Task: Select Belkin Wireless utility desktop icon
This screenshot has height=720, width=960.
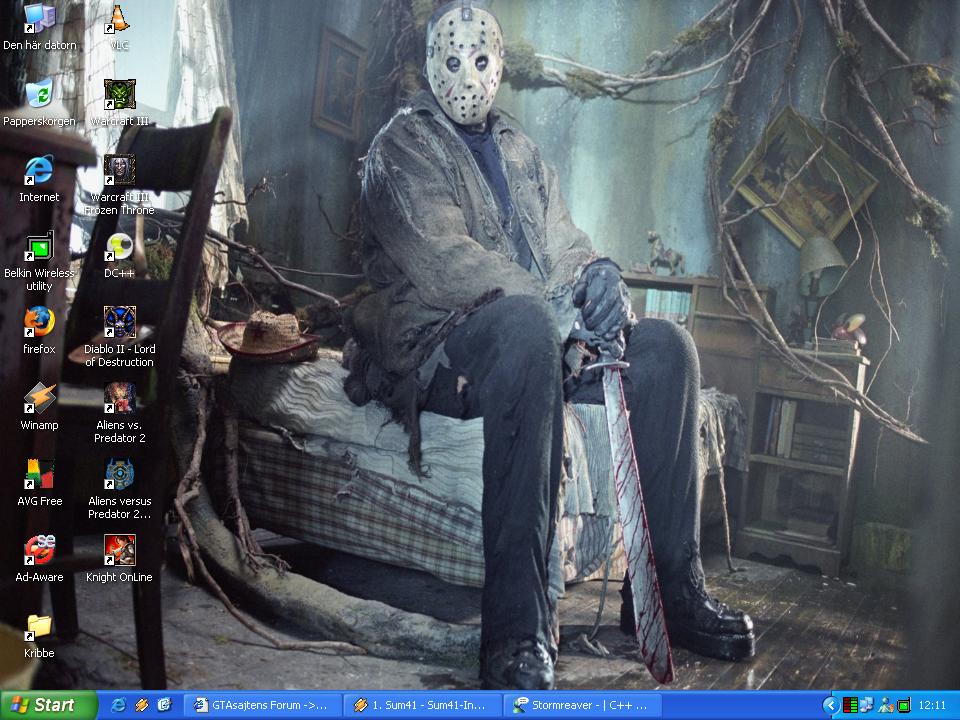Action: (x=40, y=261)
